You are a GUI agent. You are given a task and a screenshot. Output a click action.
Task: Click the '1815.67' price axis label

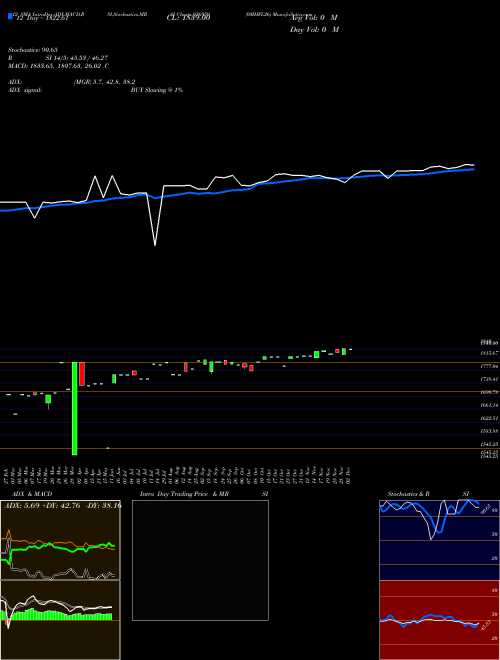490,352
